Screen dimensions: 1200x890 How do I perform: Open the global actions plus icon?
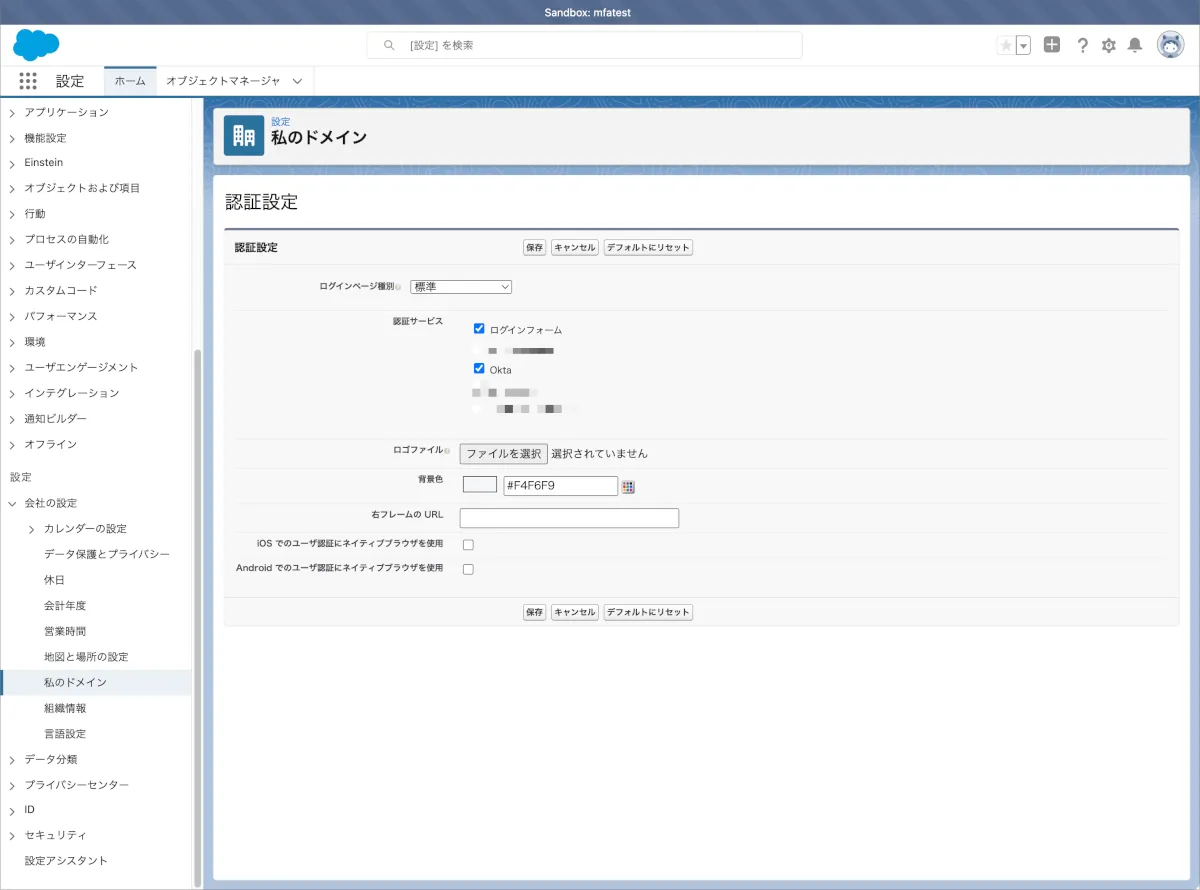[x=1051, y=45]
